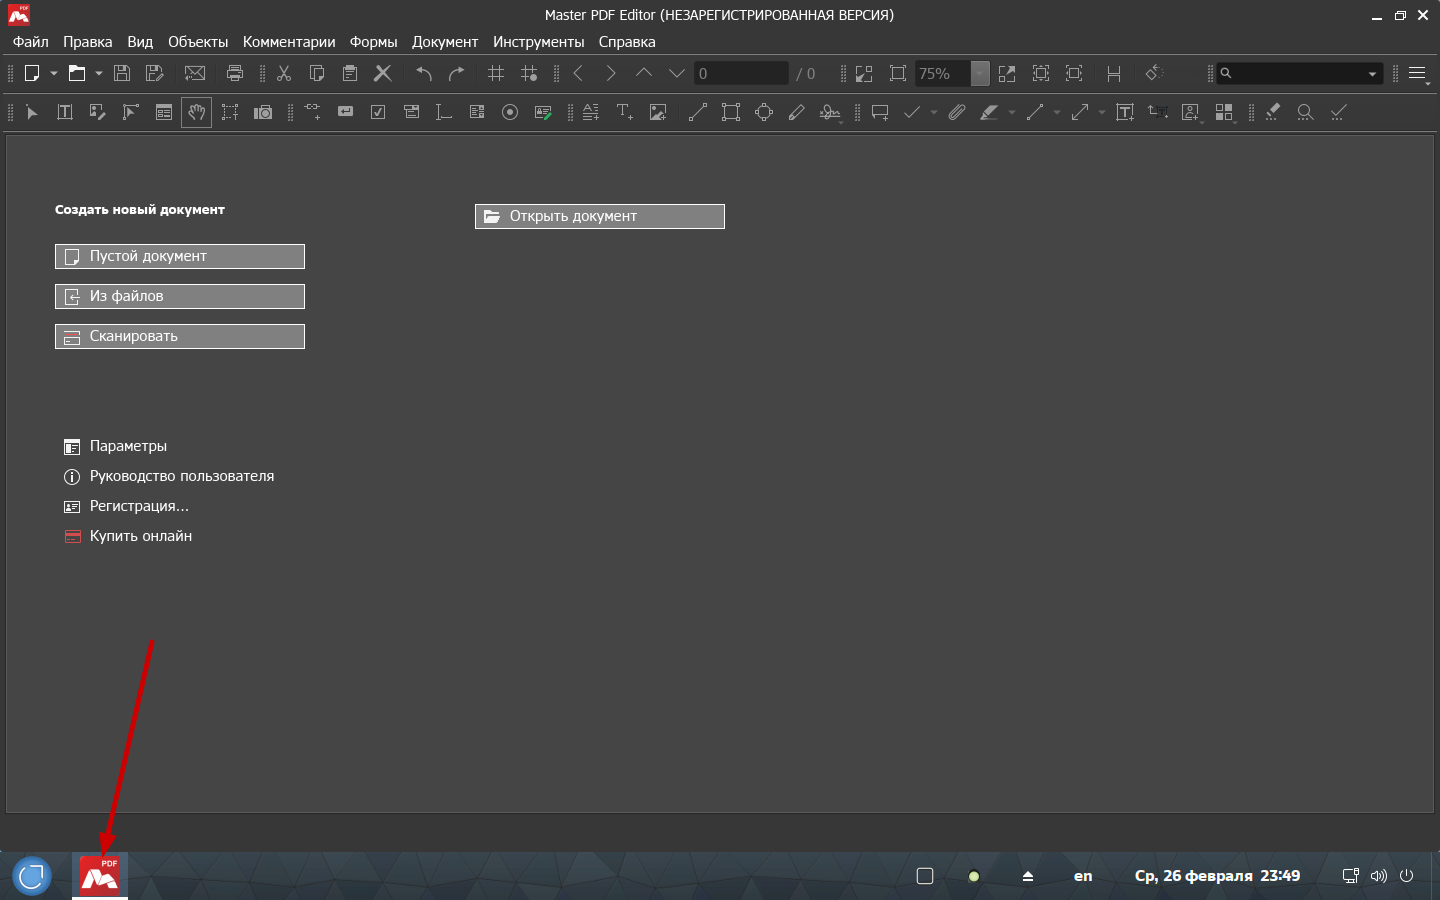This screenshot has width=1440, height=900.
Task: Select the Hand tool
Action: coord(196,112)
